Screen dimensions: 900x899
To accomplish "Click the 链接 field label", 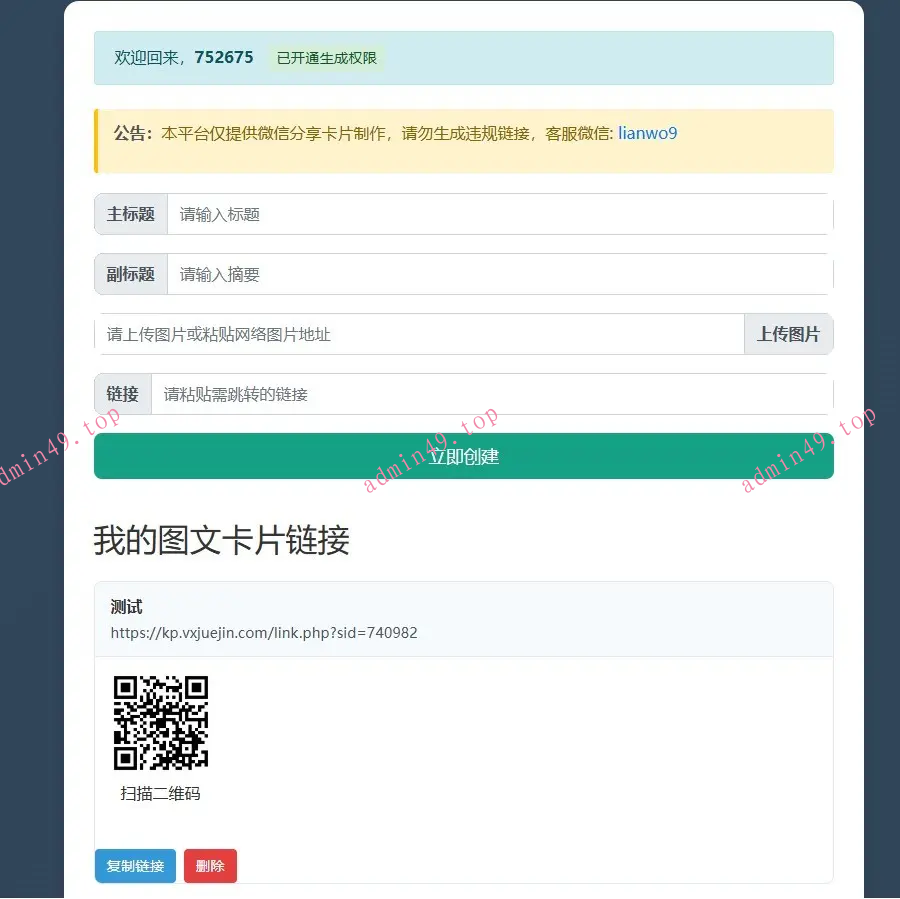I will click(x=122, y=393).
